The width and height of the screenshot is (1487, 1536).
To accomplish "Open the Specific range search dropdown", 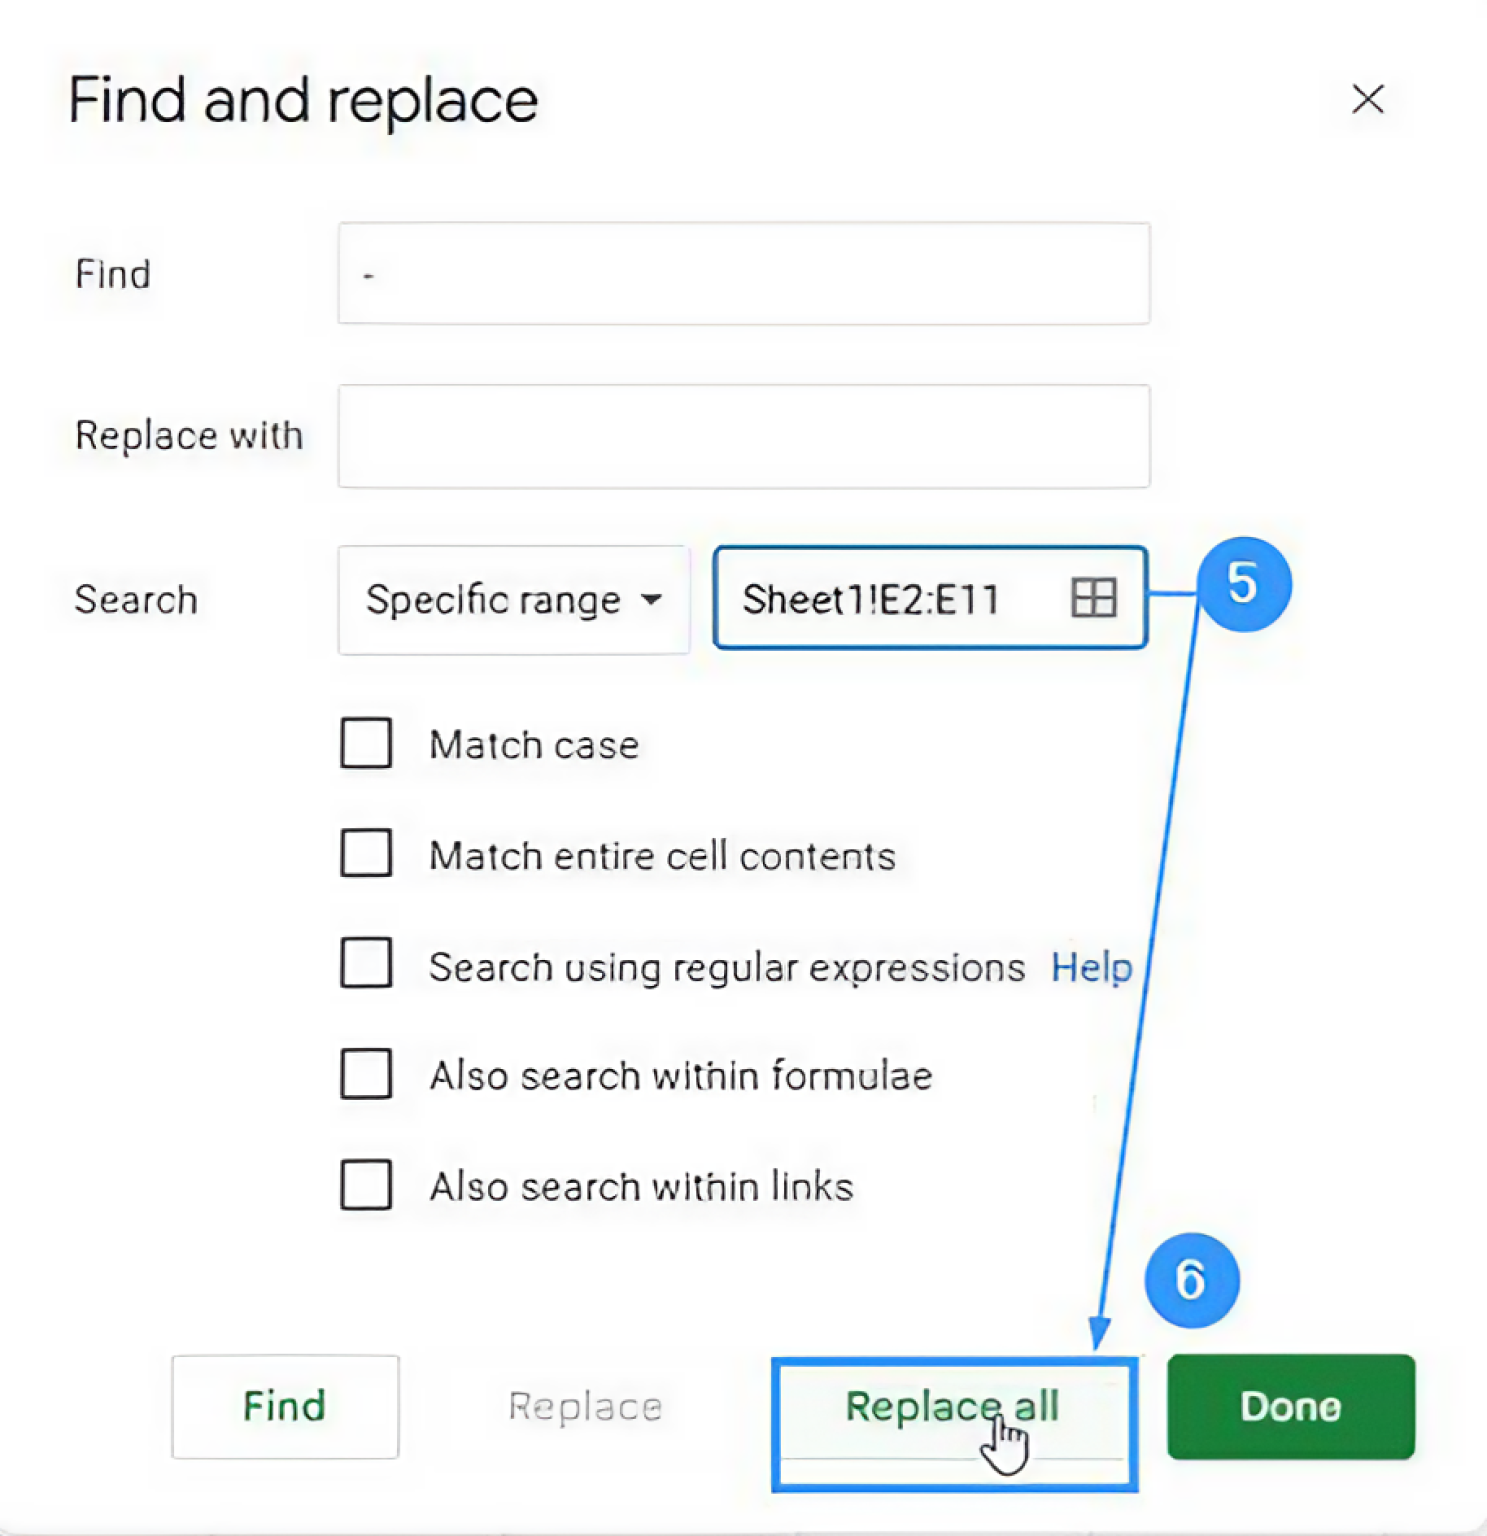I will click(x=514, y=600).
